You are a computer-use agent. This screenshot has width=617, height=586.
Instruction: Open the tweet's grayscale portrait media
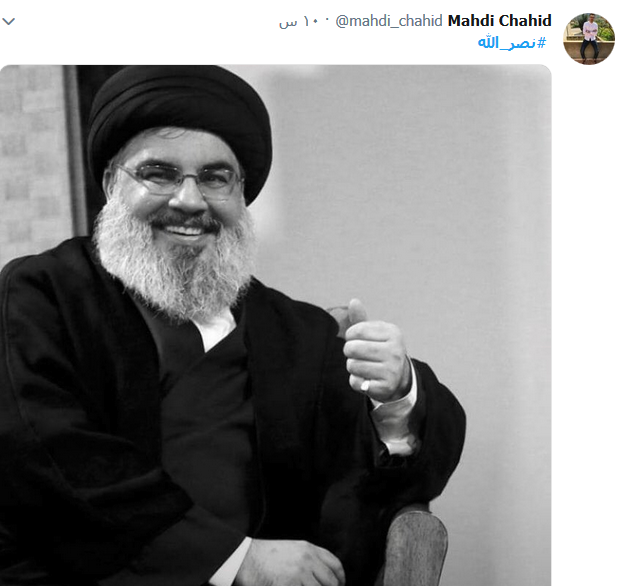(x=276, y=325)
